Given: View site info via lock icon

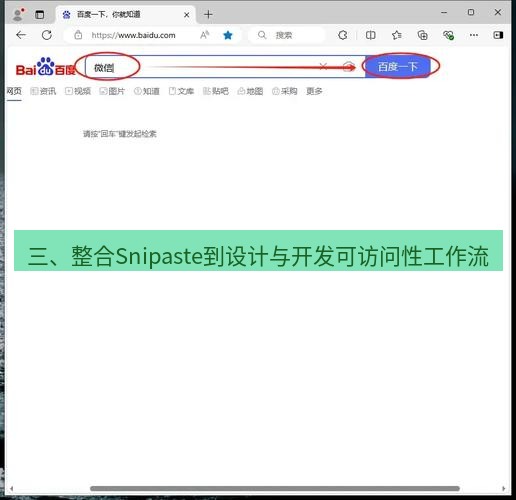Looking at the screenshot, I should 78,35.
